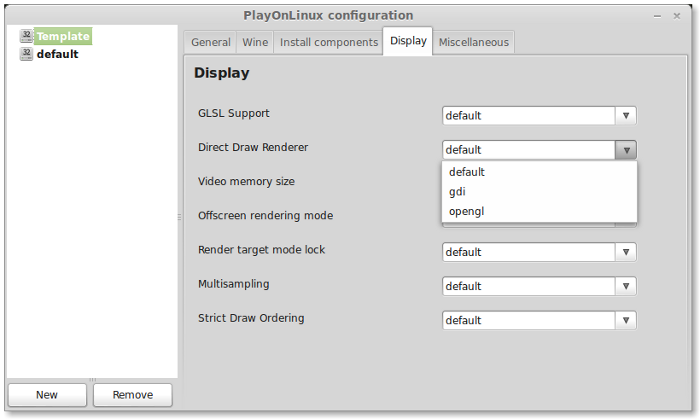Choose default in Direct Draw Renderer list
Viewport: 700px width, 419px height.
[539, 172]
